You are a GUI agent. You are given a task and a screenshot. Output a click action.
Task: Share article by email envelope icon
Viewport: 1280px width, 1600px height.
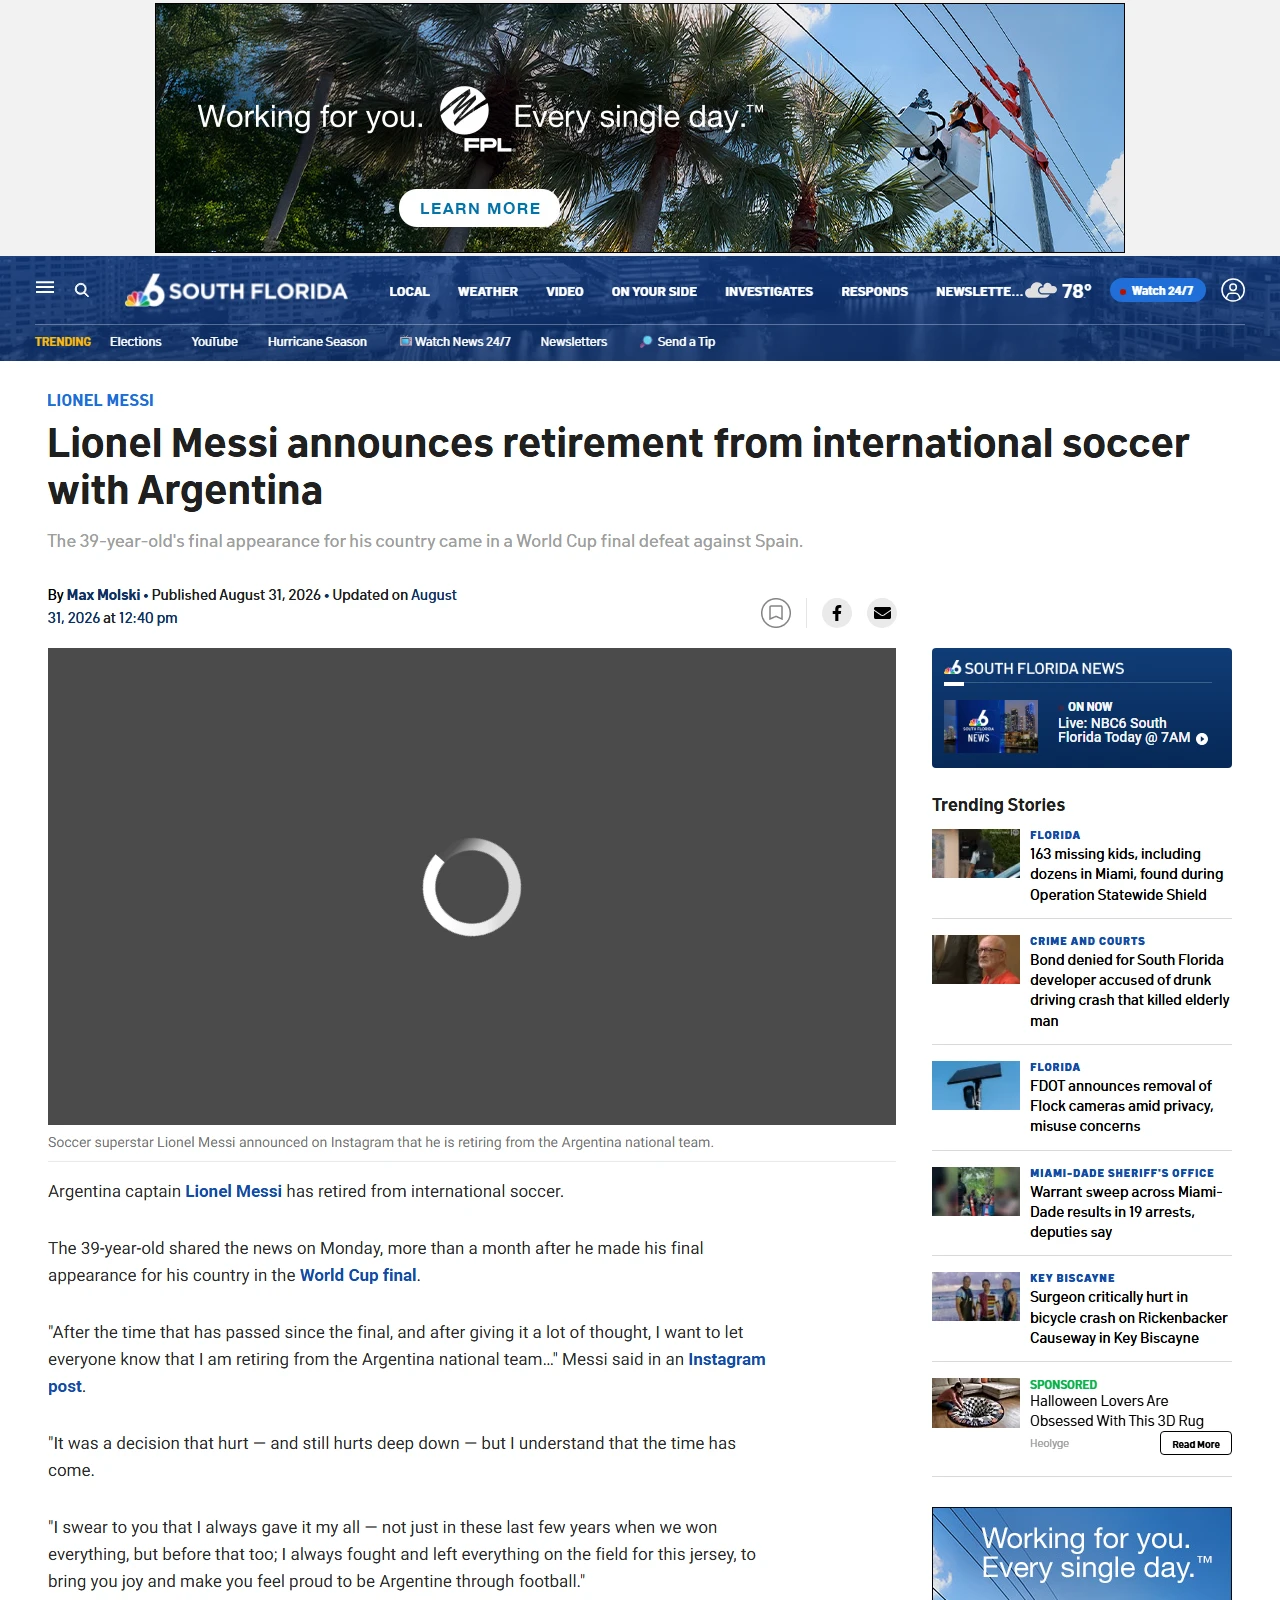pyautogui.click(x=882, y=613)
